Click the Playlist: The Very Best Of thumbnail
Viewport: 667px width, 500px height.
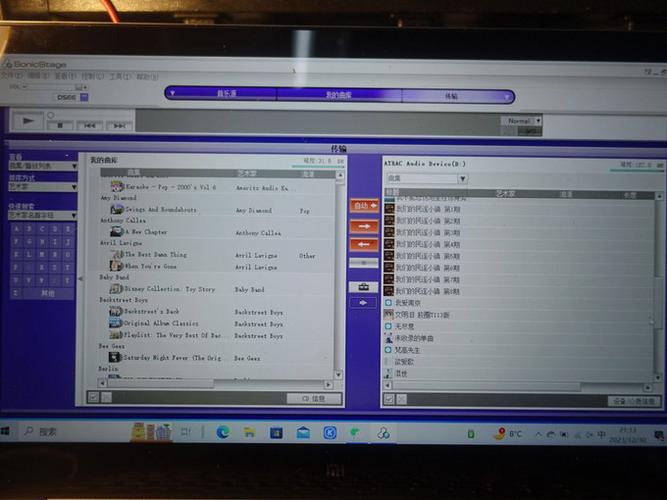click(116, 335)
